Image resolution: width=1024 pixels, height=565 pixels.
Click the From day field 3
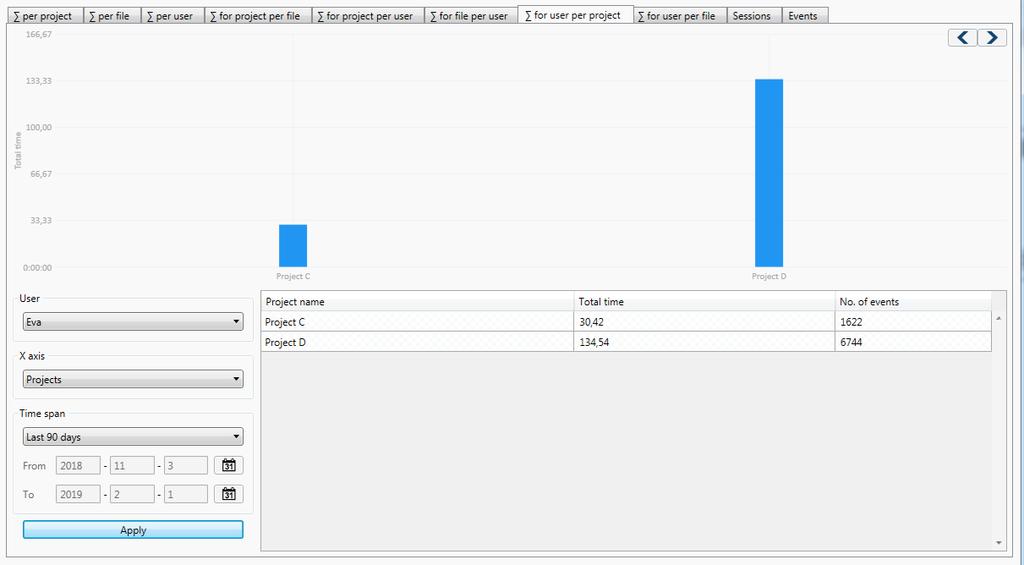pos(185,465)
